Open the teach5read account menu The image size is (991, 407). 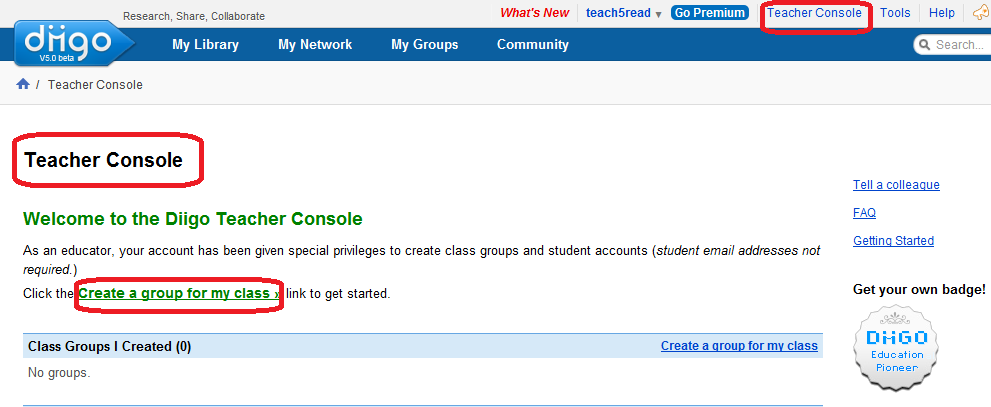[x=618, y=13]
